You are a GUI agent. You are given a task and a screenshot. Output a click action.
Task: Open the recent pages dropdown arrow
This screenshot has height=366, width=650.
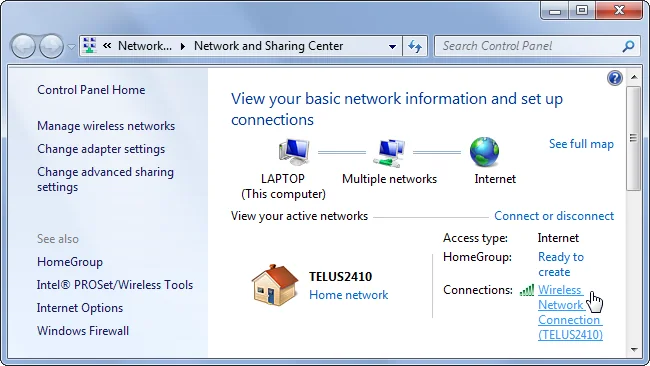coord(71,47)
